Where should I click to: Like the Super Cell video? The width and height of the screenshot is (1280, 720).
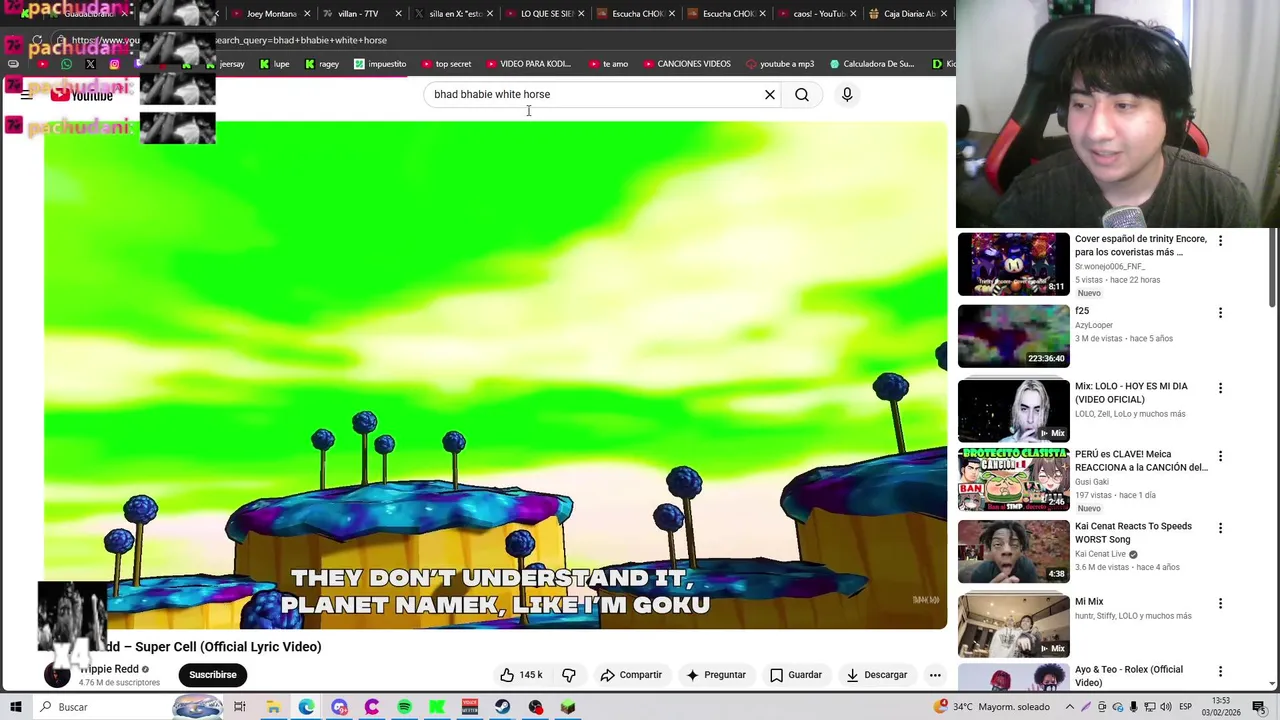521,675
